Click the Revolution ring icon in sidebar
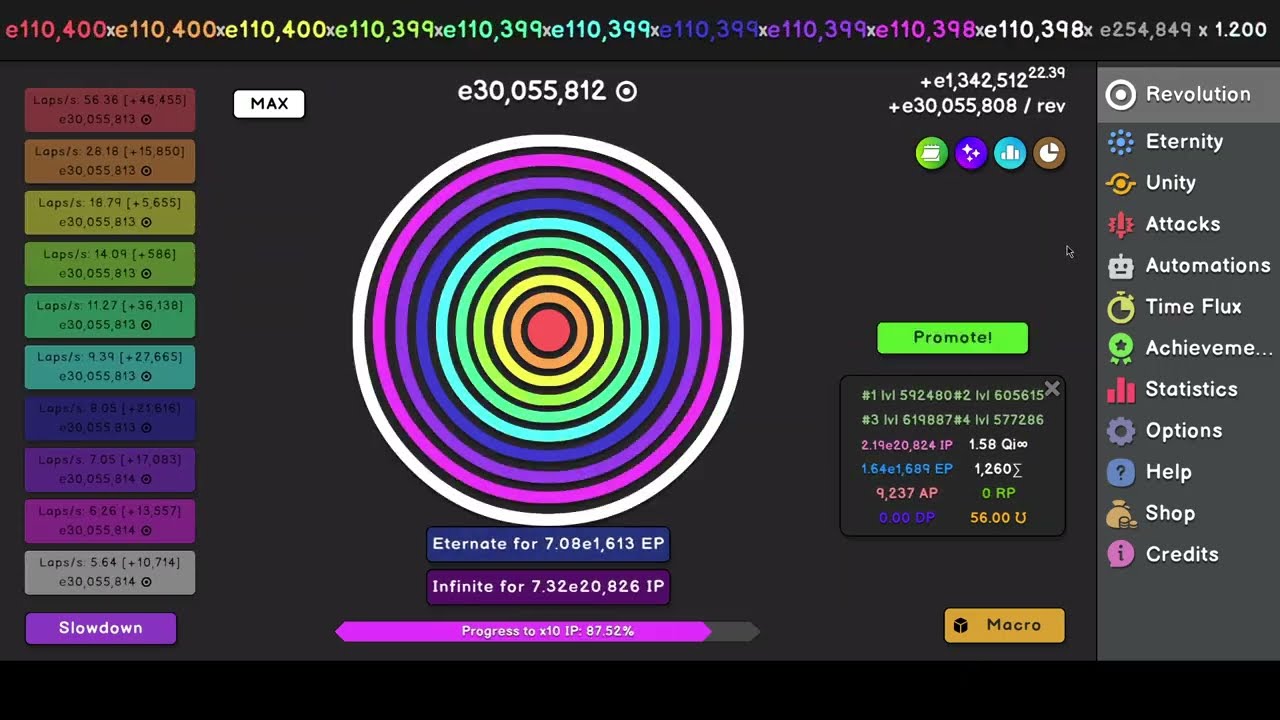 (1121, 94)
